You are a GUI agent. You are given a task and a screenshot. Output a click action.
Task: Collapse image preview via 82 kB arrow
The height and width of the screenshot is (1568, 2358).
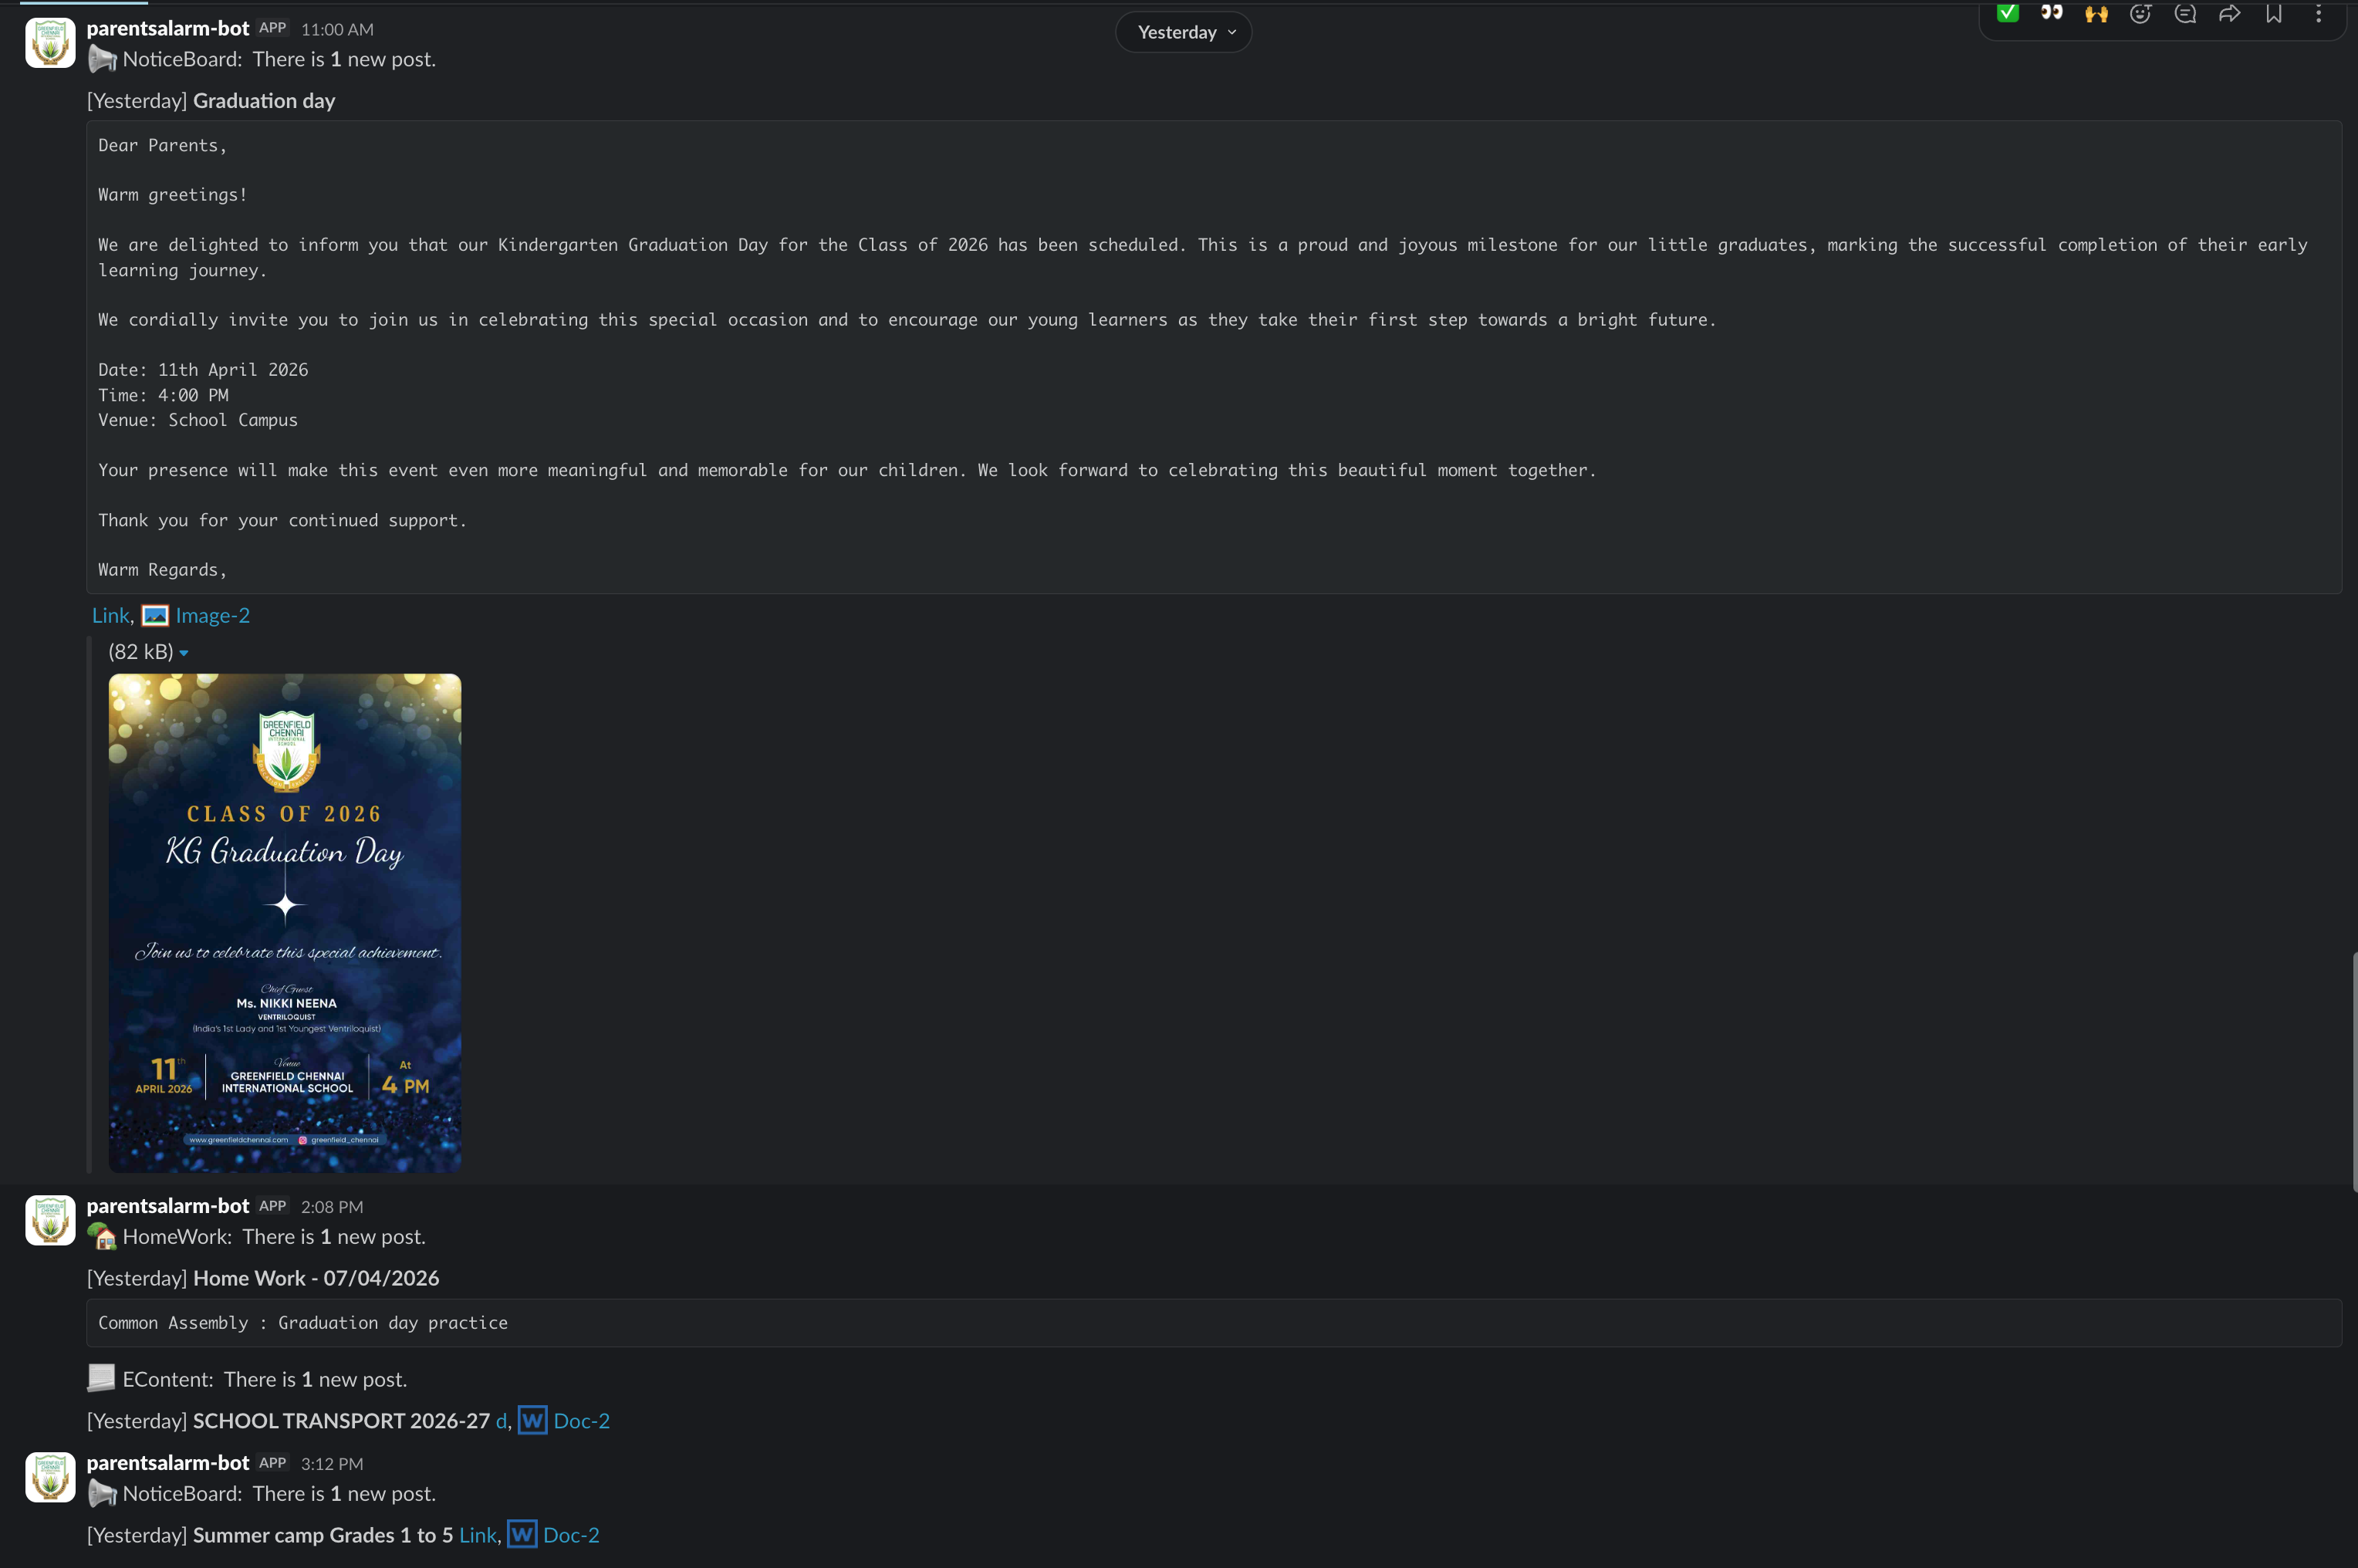point(184,653)
